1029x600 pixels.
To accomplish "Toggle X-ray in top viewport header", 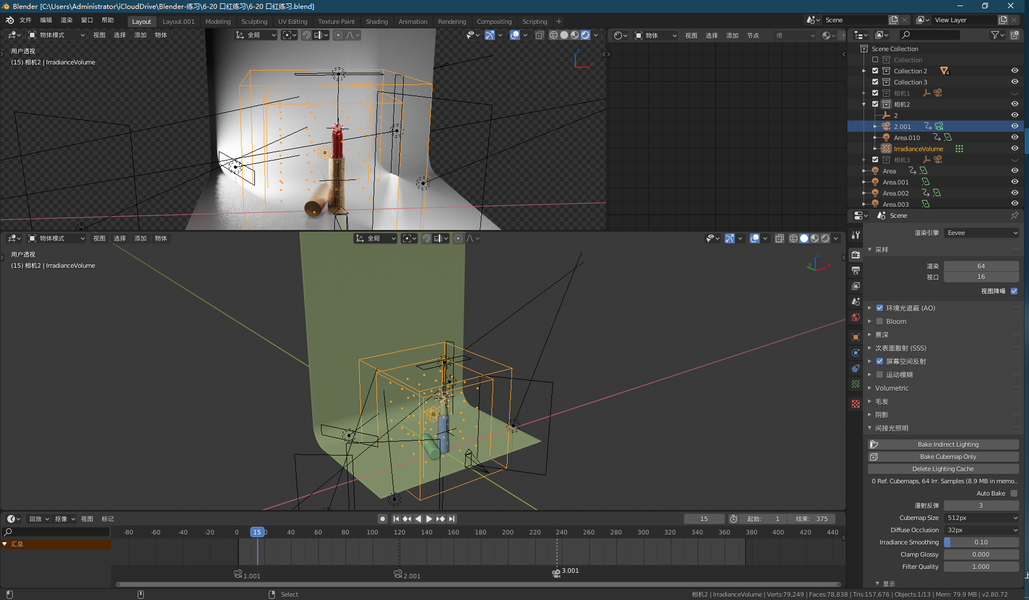I will (x=539, y=35).
